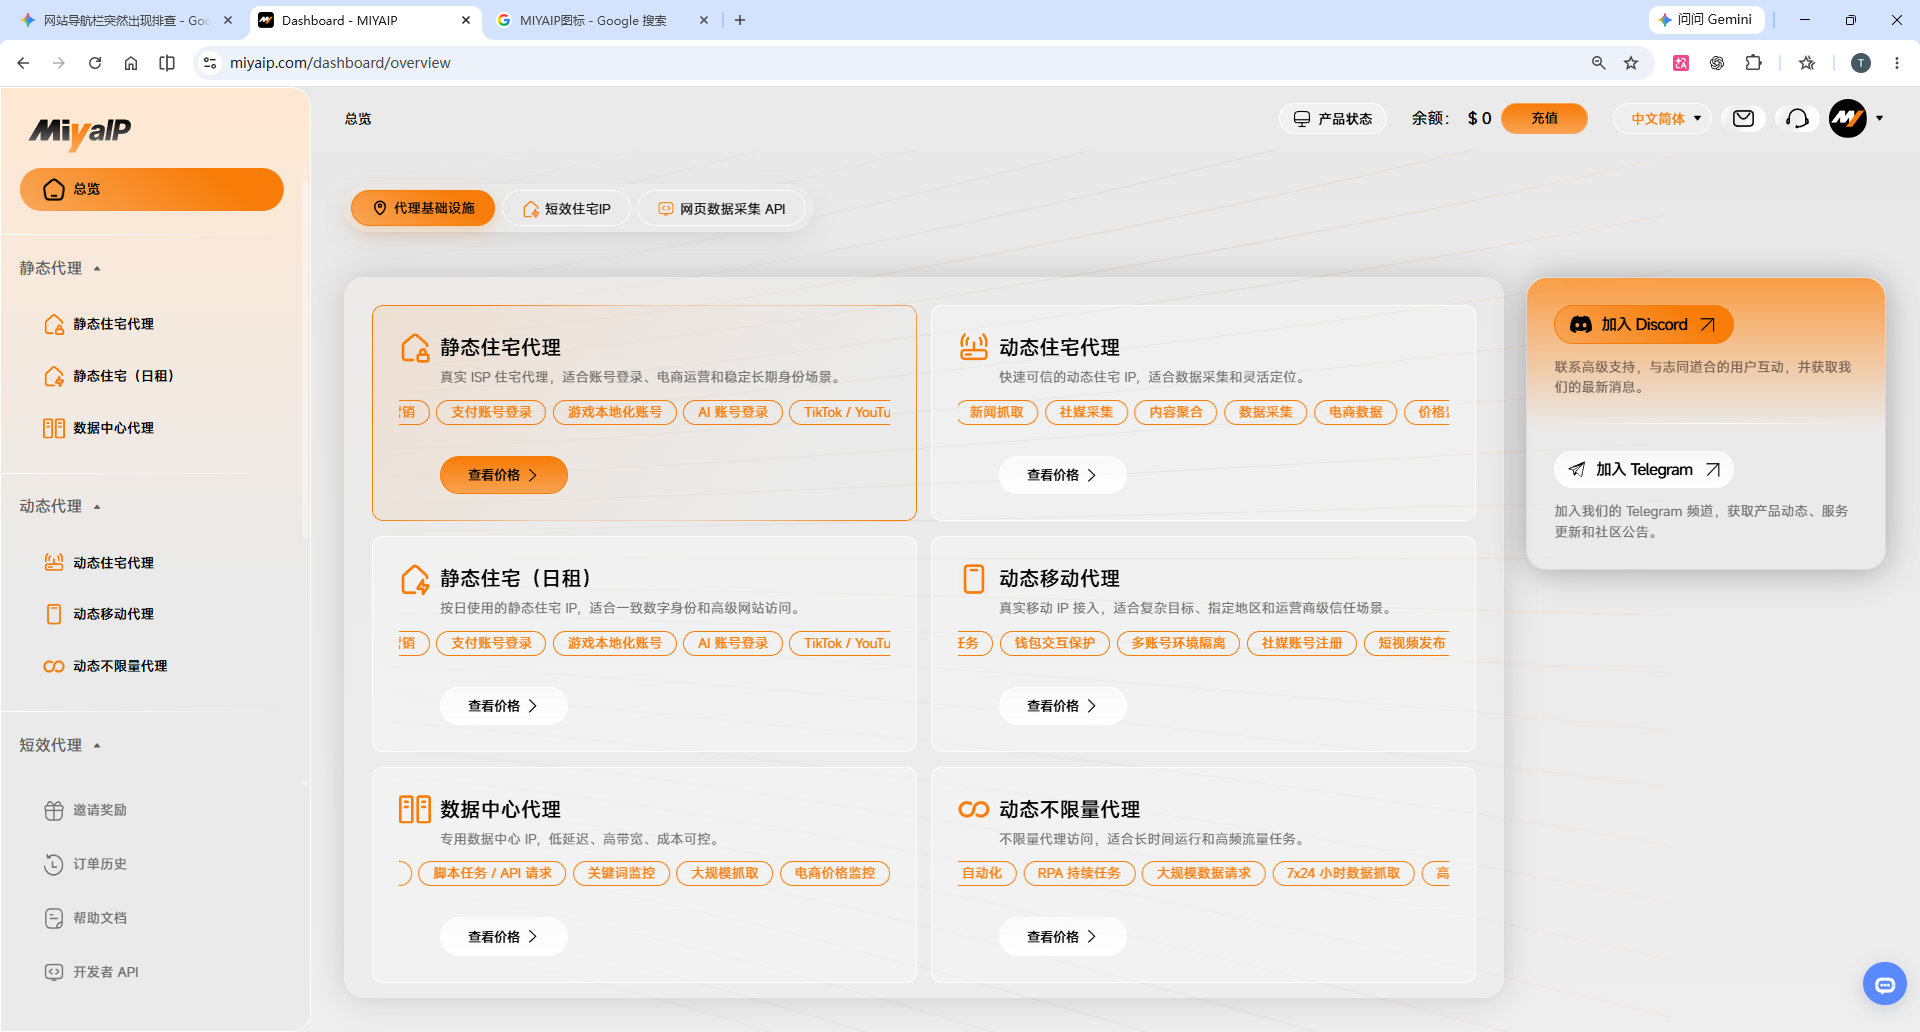
Task: Click the site information icon in address bar
Action: pyautogui.click(x=210, y=63)
